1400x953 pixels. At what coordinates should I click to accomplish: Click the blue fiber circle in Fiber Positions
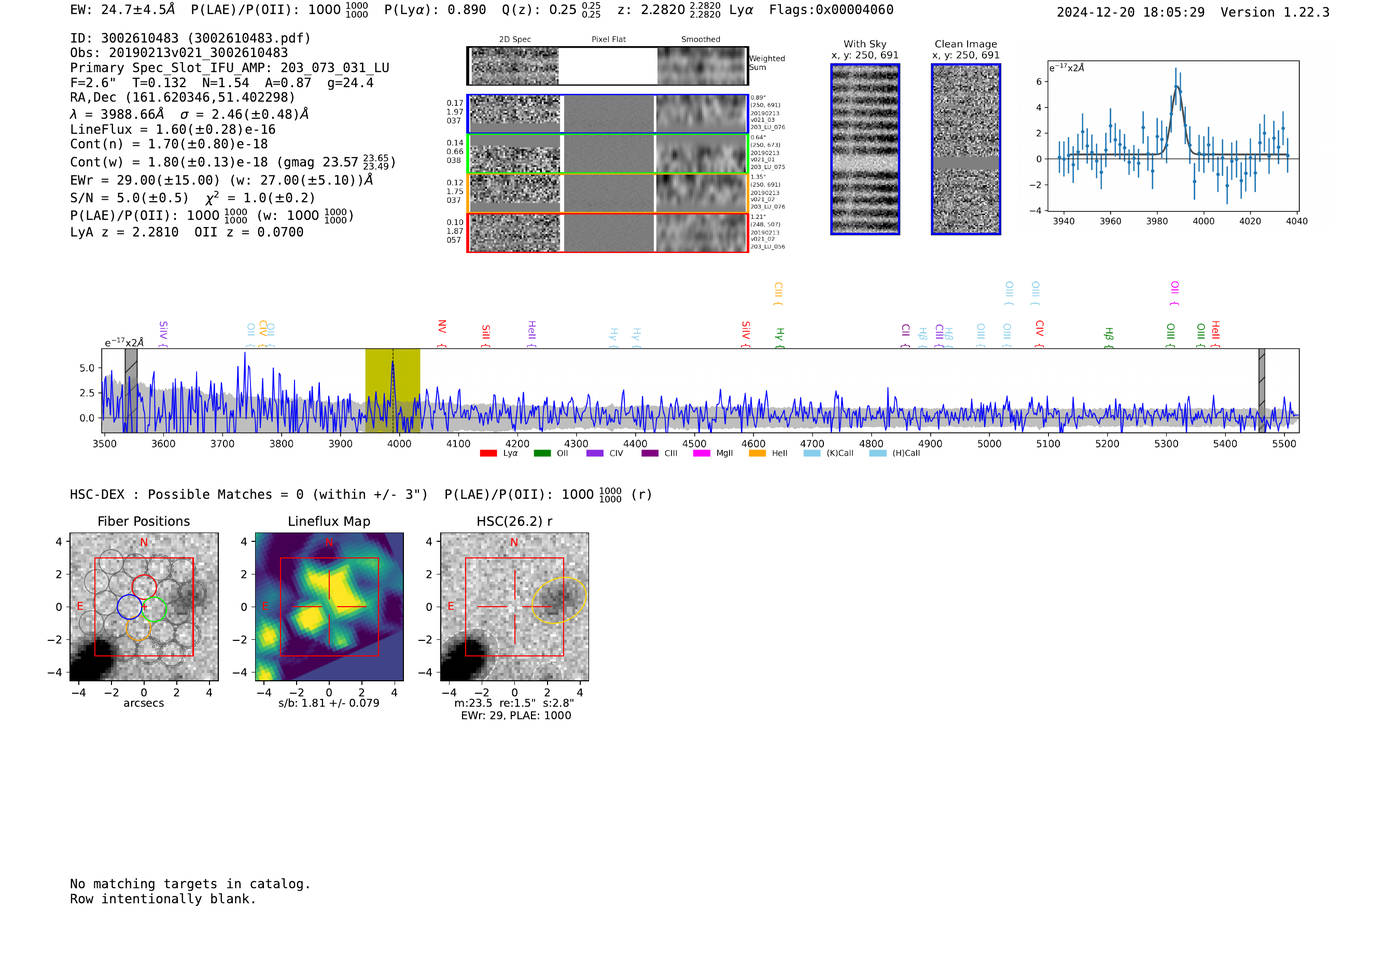click(129, 606)
